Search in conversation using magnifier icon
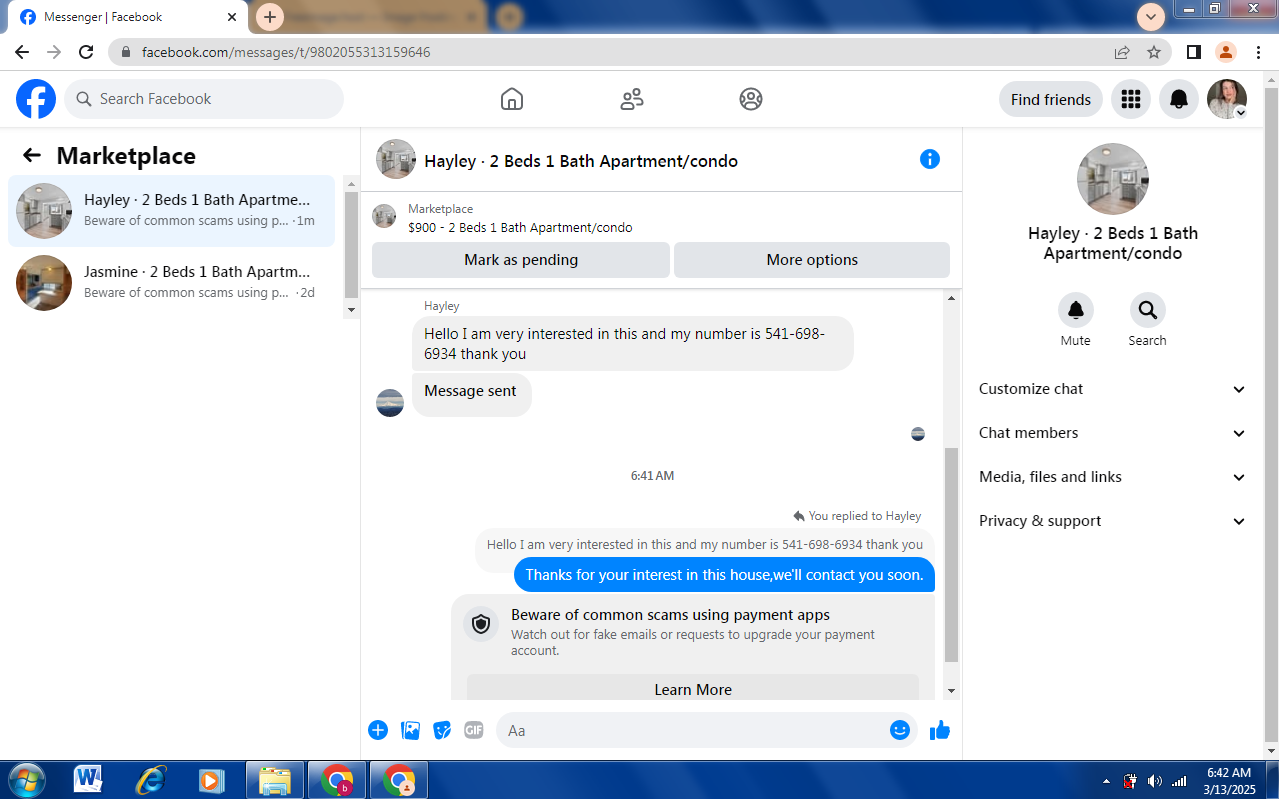 point(1147,310)
